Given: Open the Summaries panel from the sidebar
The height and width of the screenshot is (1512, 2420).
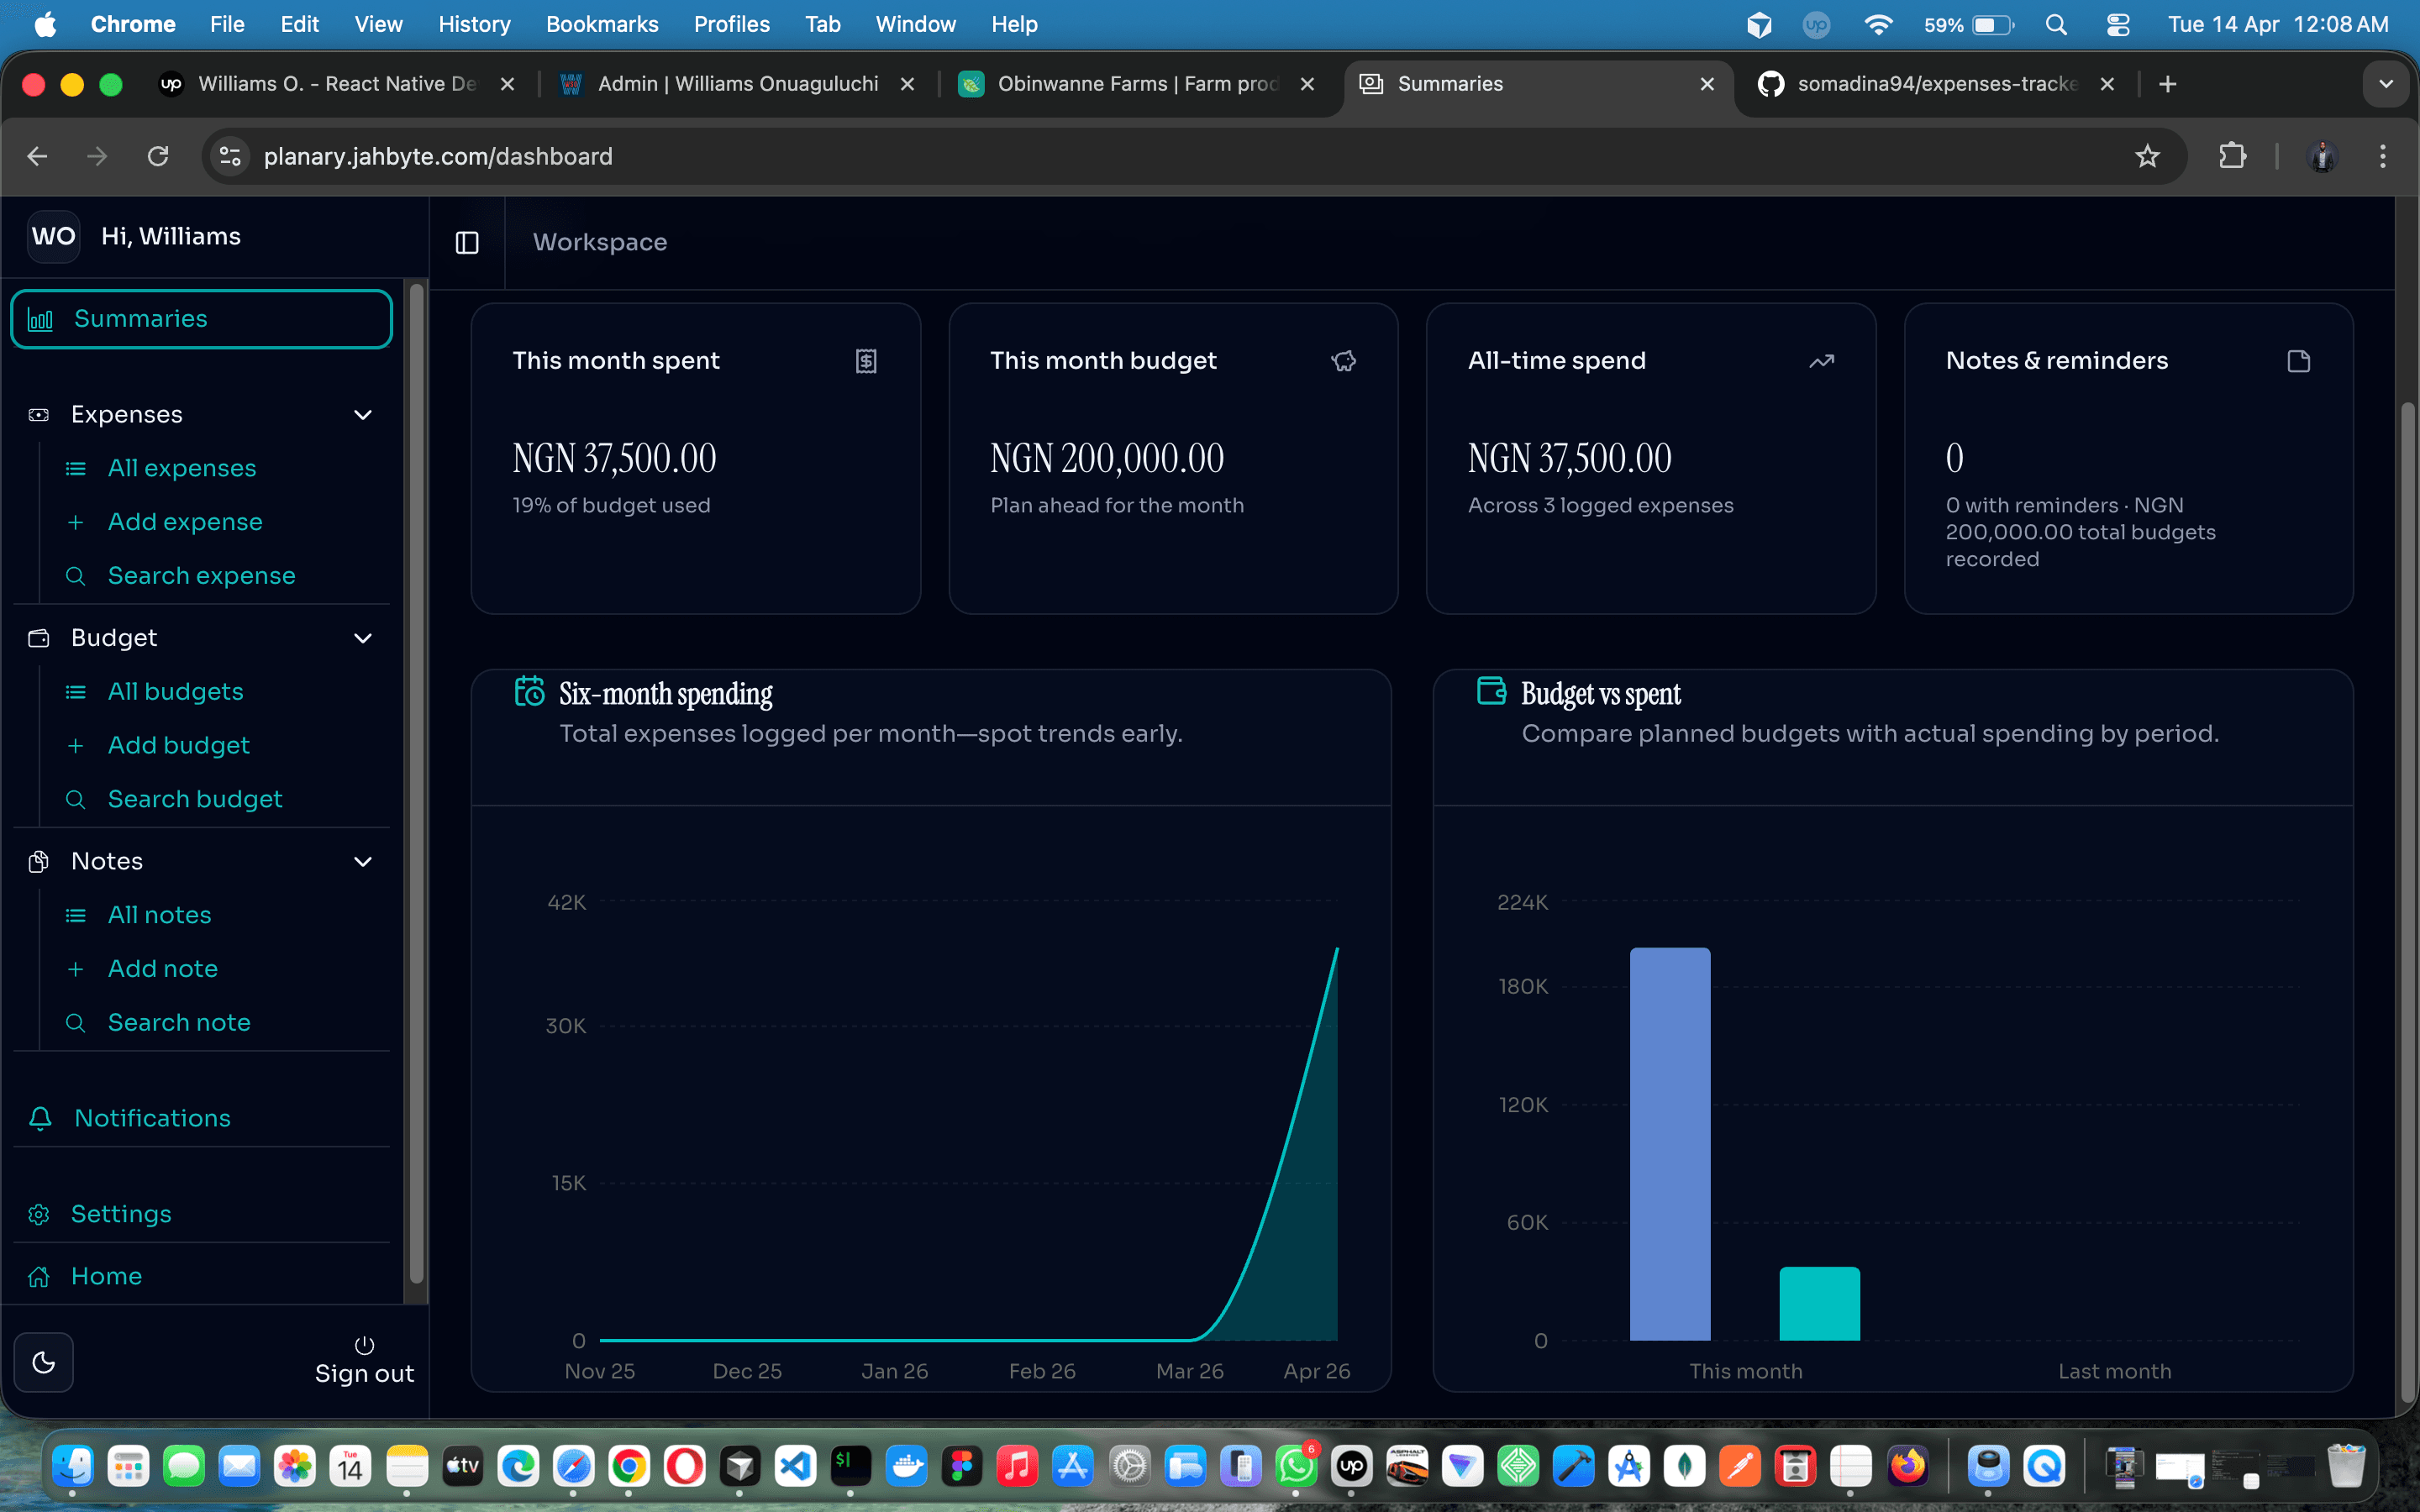Looking at the screenshot, I should 141,318.
